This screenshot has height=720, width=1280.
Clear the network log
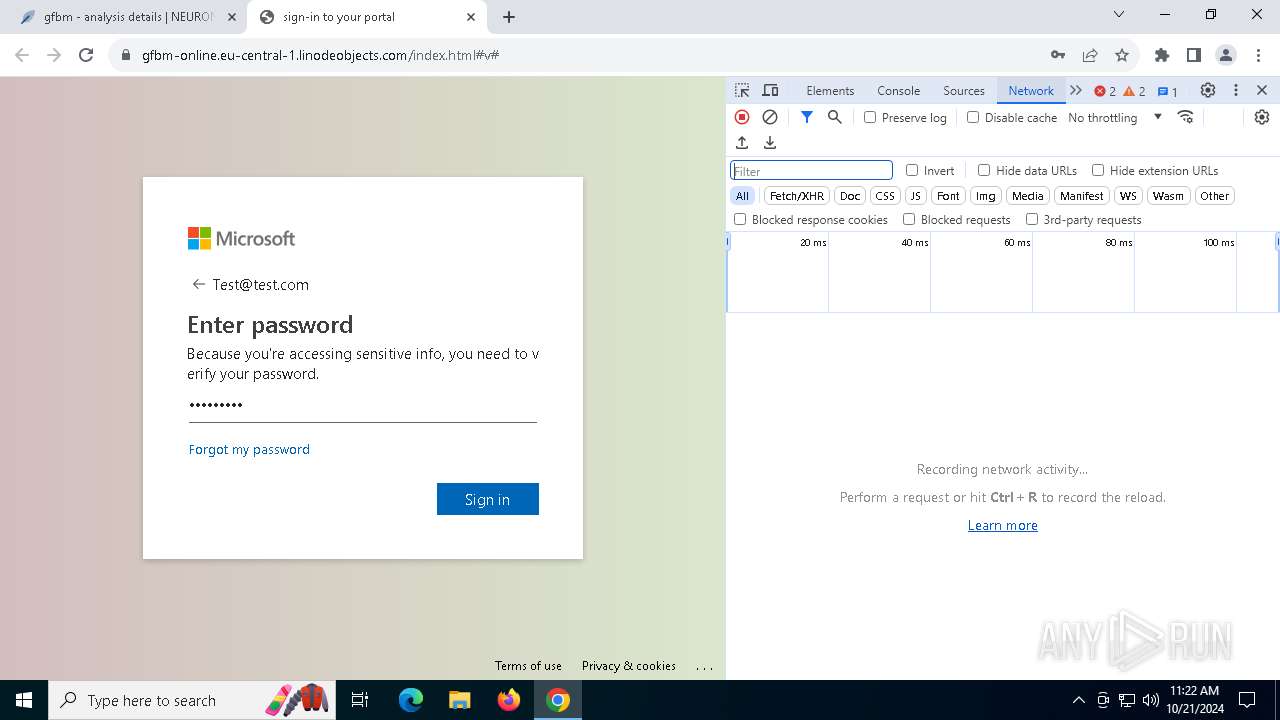coord(770,117)
